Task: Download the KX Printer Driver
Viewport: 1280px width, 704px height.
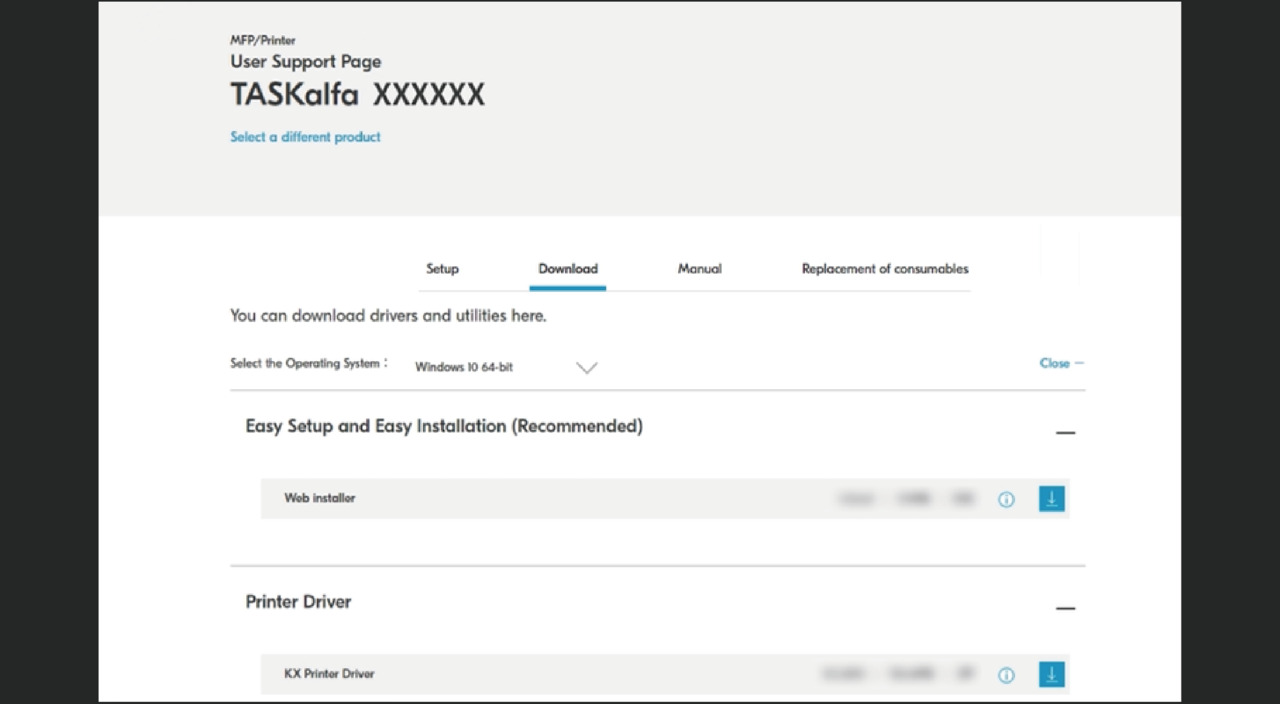Action: (1051, 674)
